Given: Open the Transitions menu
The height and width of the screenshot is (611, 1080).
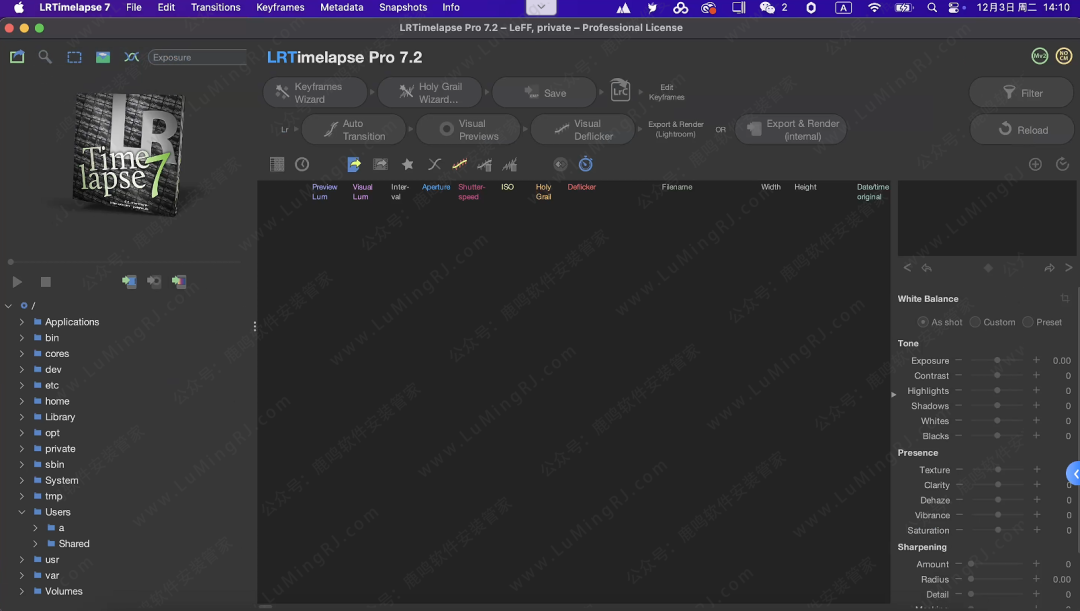Looking at the screenshot, I should [215, 7].
